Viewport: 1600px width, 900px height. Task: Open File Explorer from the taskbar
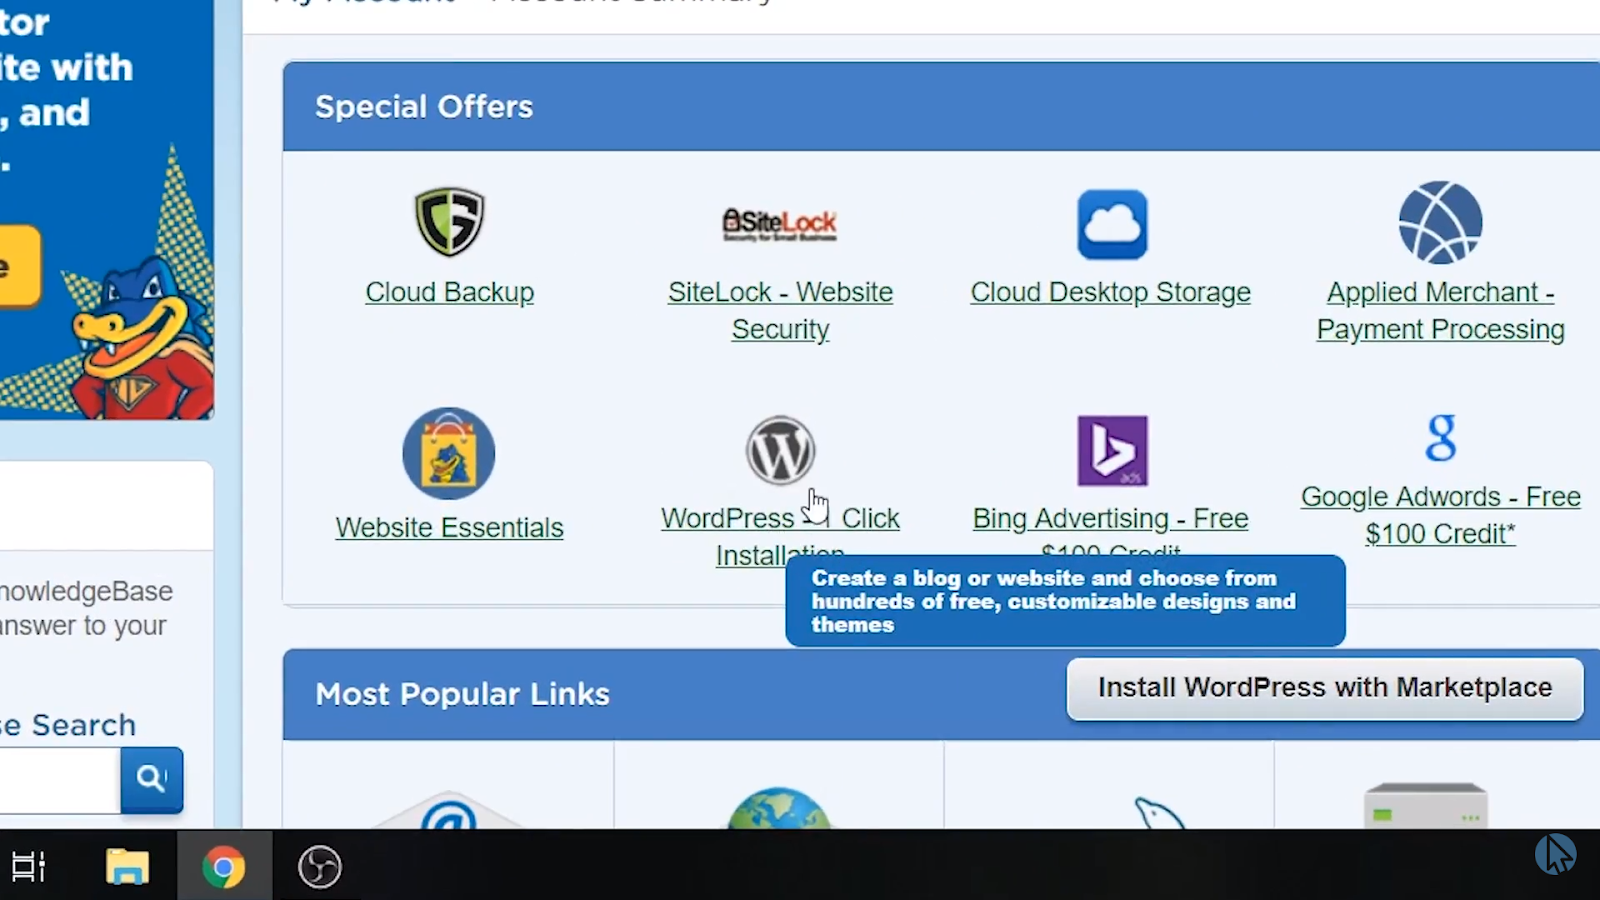pos(127,866)
